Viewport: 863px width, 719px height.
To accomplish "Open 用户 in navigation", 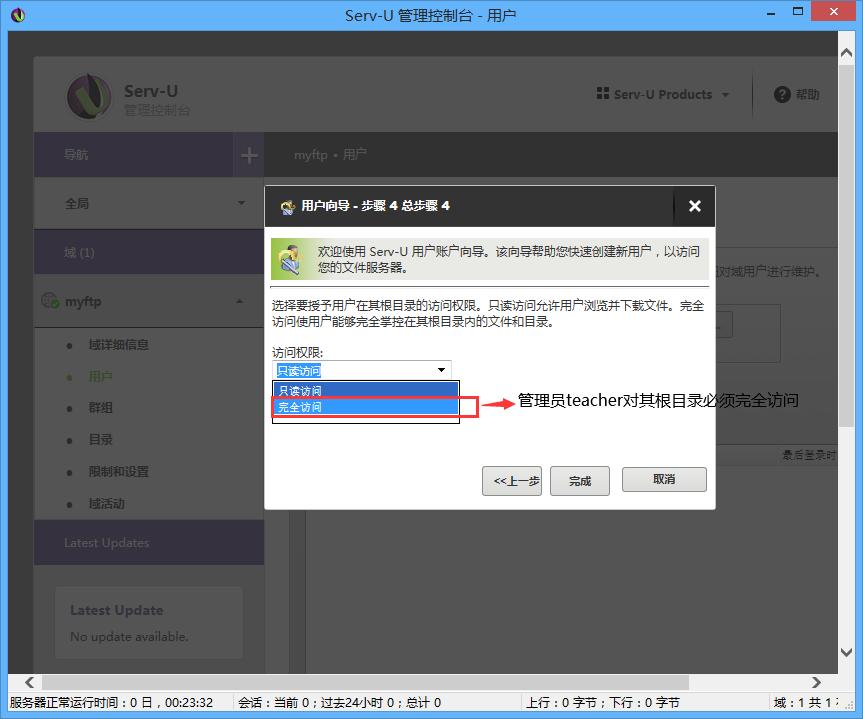I will pyautogui.click(x=100, y=377).
